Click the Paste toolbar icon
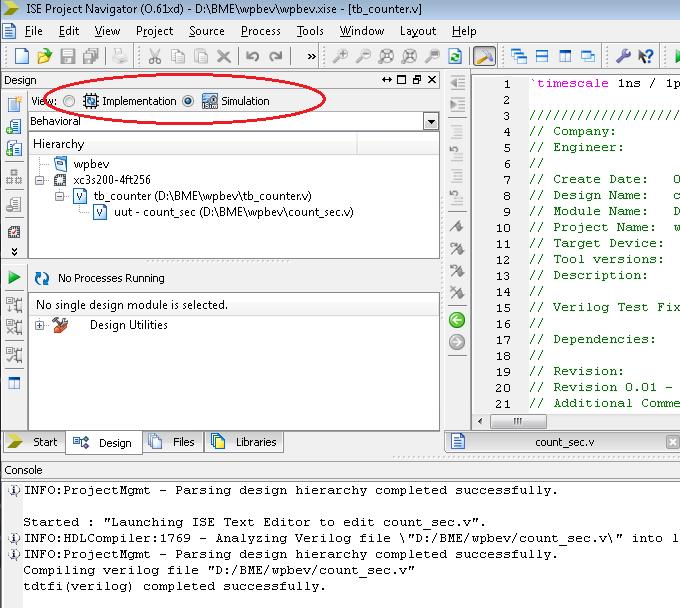Viewport: 680px width, 608px height. (x=201, y=56)
